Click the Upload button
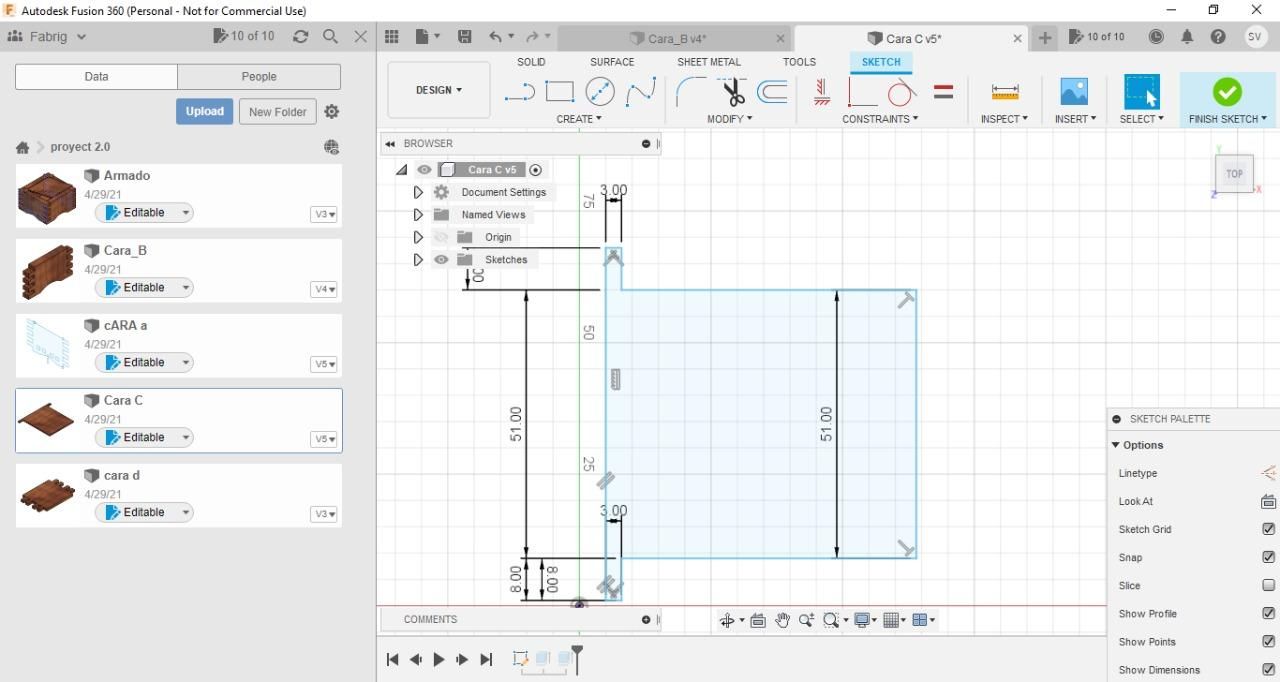The height and width of the screenshot is (682, 1280). pyautogui.click(x=204, y=111)
